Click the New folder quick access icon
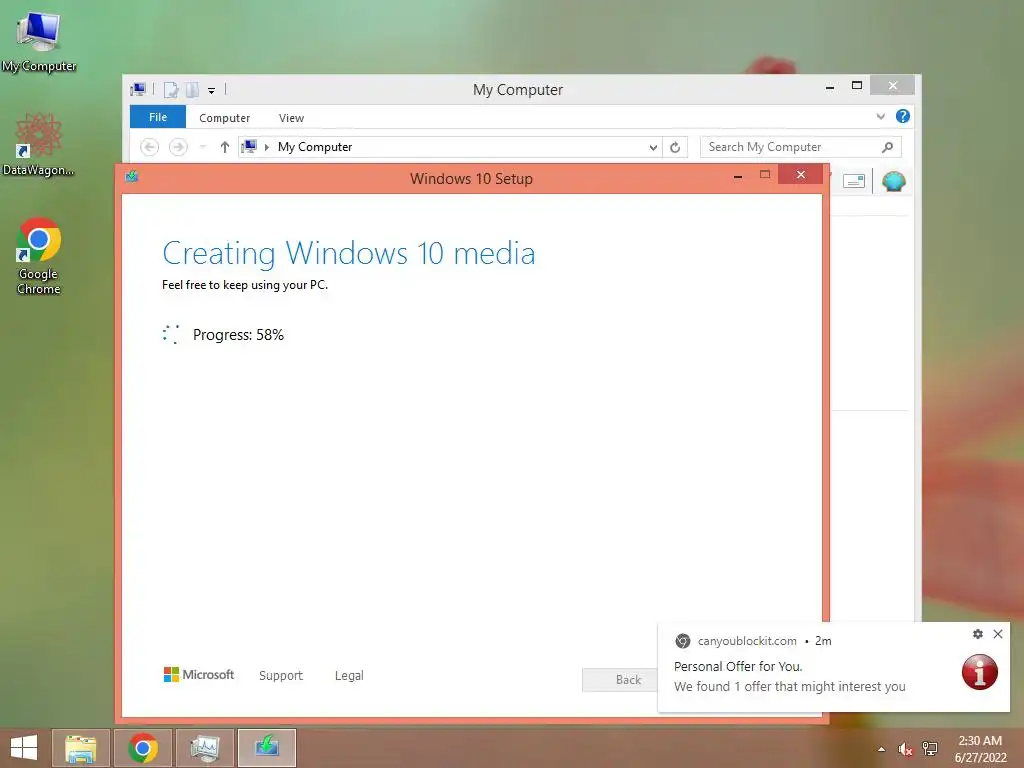Image resolution: width=1024 pixels, height=768 pixels. [192, 89]
